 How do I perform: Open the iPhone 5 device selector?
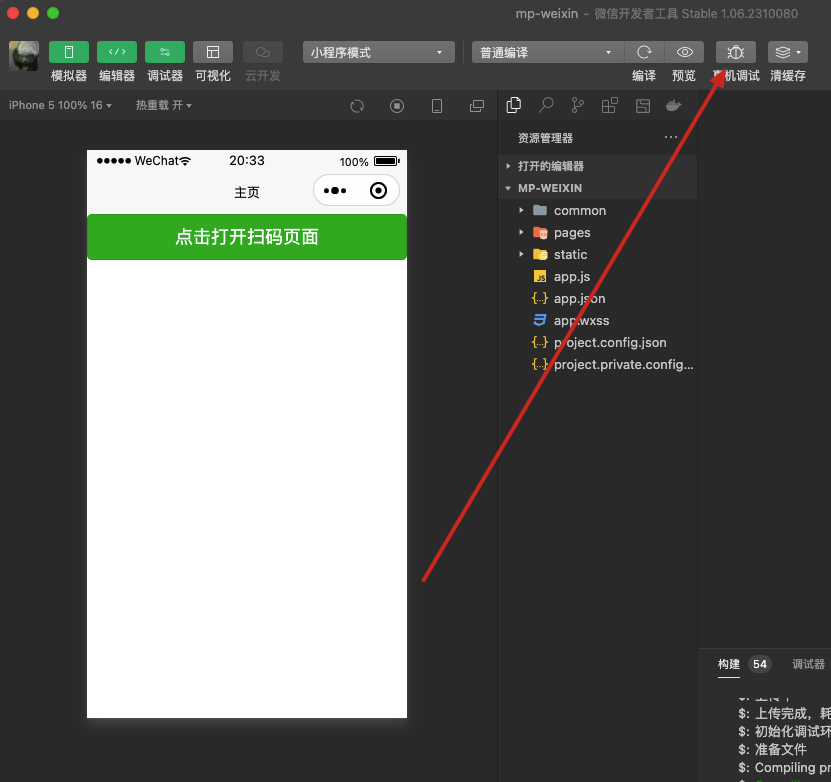(x=60, y=105)
